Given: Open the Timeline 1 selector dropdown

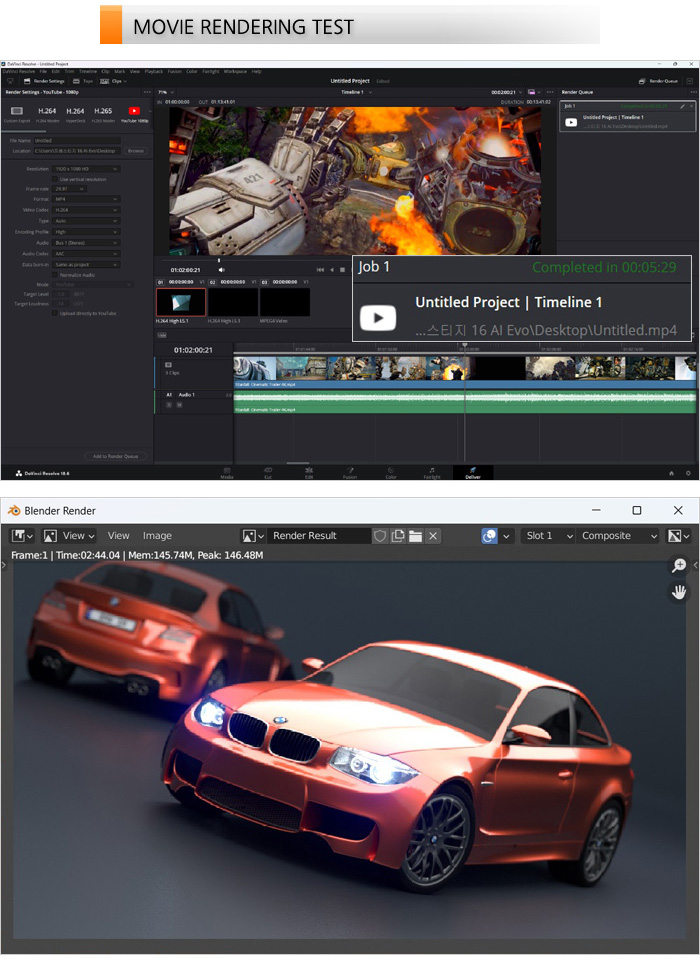Looking at the screenshot, I should [x=356, y=92].
